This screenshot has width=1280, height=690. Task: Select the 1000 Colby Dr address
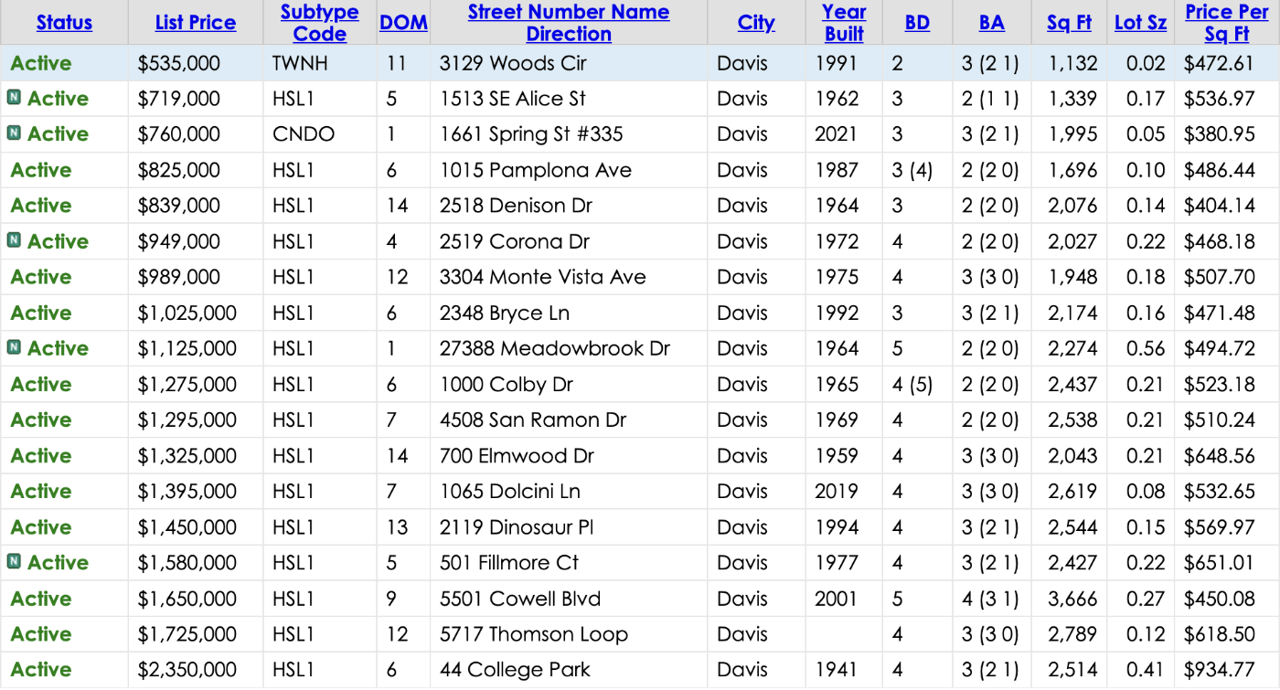click(507, 384)
